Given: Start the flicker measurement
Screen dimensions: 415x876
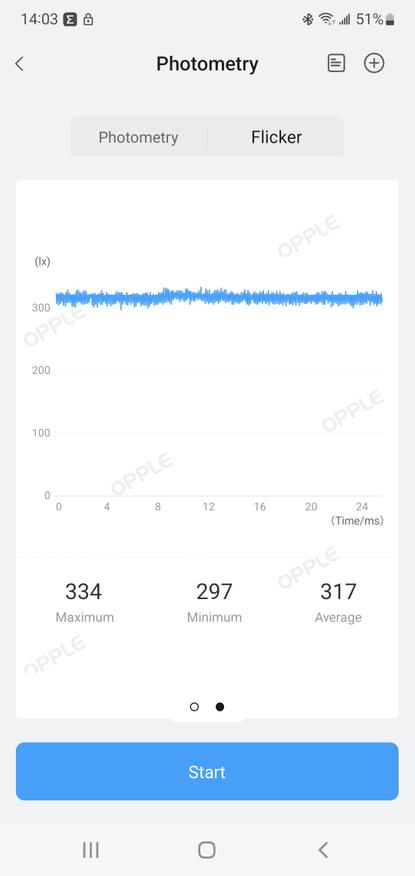Looking at the screenshot, I should click(207, 772).
